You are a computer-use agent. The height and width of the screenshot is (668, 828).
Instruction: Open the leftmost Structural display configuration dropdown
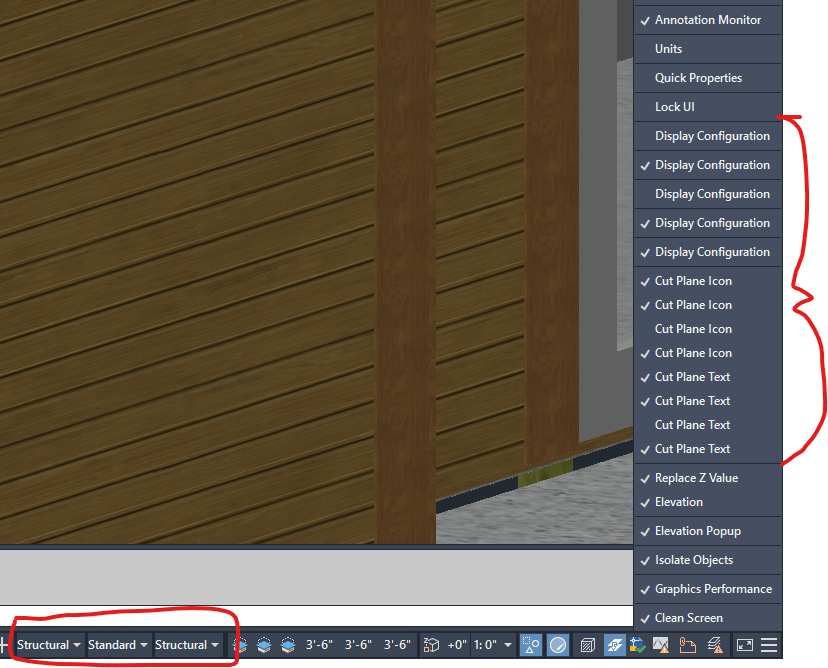[x=47, y=645]
